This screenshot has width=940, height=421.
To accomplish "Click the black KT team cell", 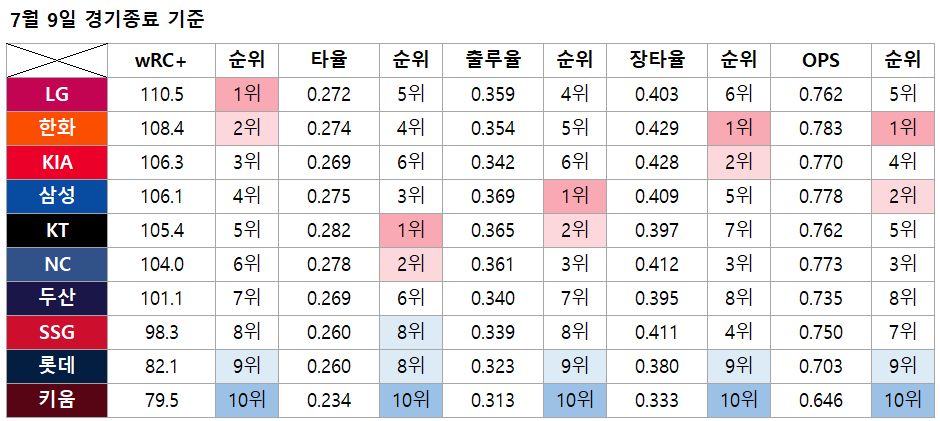I will click(x=58, y=230).
